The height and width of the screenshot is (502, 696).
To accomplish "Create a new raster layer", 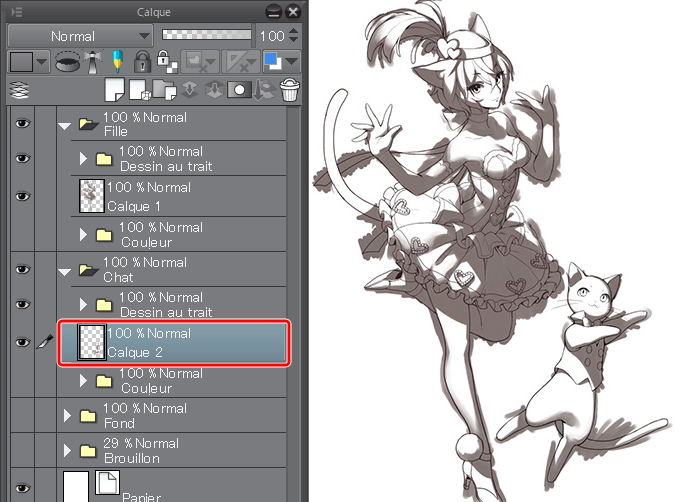I will 114,90.
